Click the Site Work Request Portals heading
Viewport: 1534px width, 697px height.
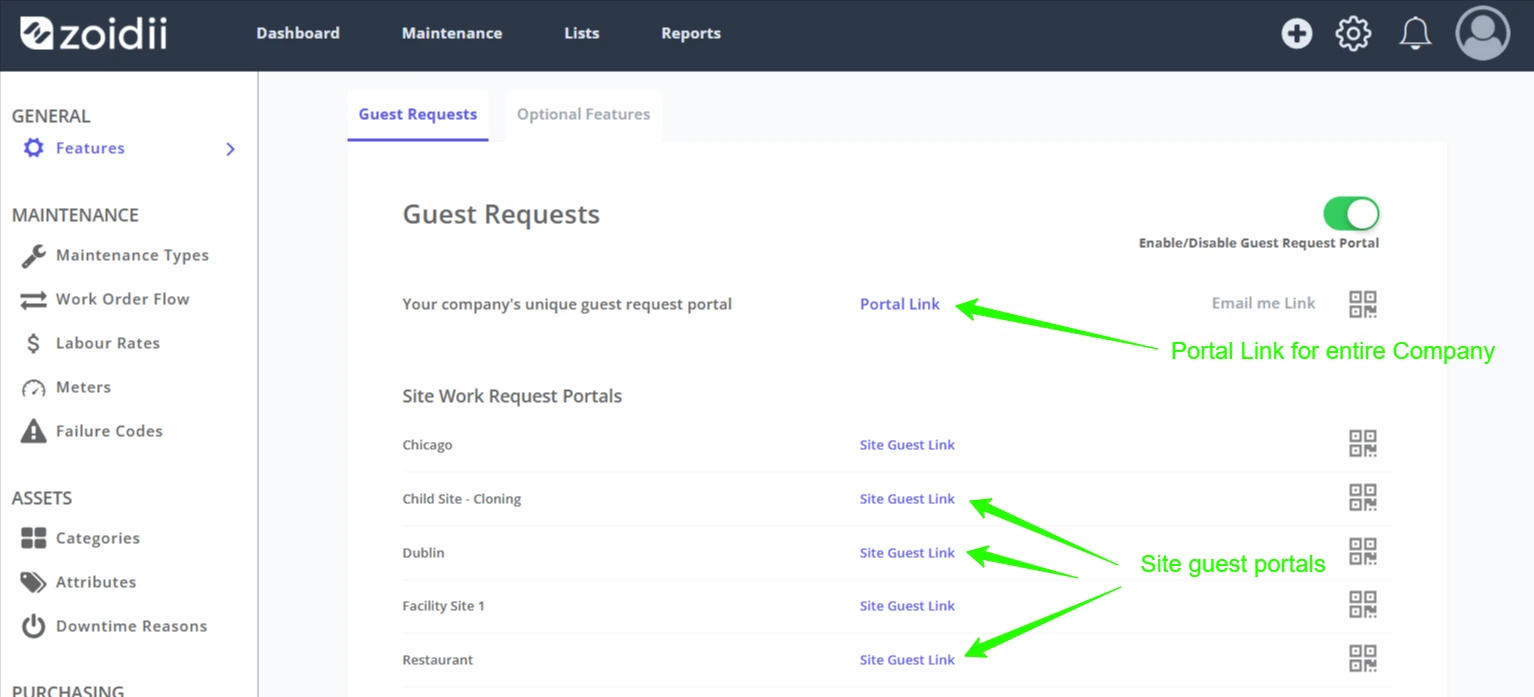[x=512, y=396]
